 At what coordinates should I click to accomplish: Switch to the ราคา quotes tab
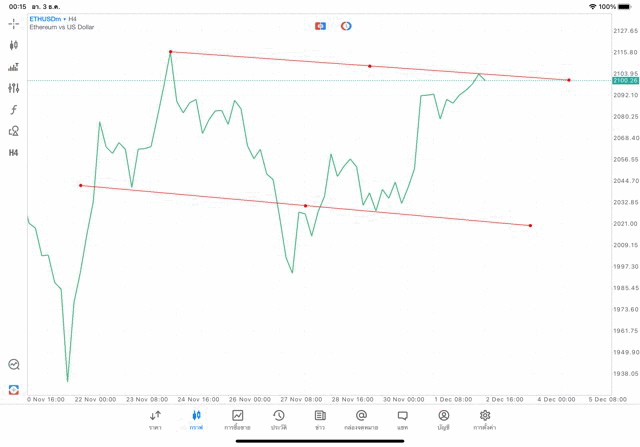tap(155, 420)
